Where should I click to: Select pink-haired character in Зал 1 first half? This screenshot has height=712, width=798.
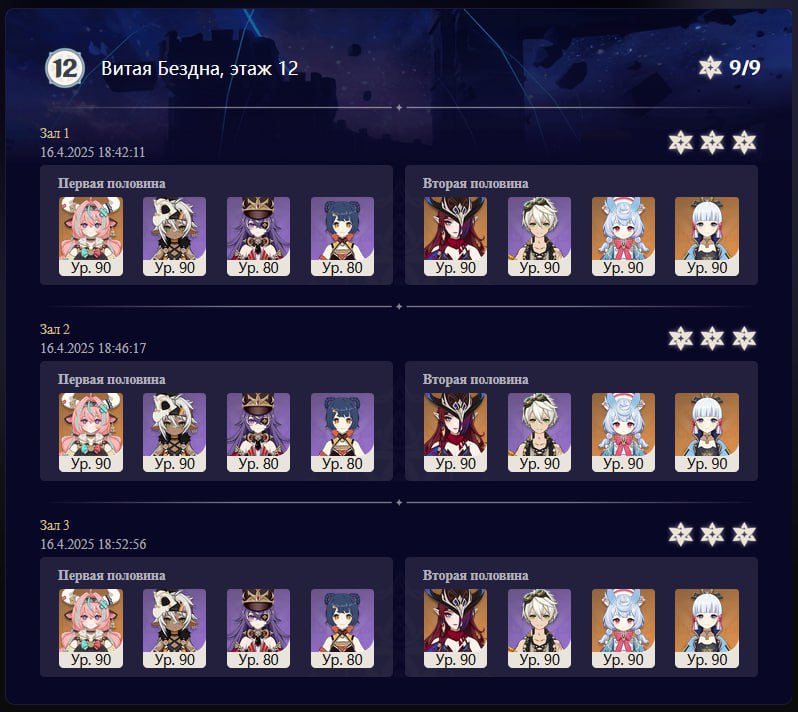(91, 237)
